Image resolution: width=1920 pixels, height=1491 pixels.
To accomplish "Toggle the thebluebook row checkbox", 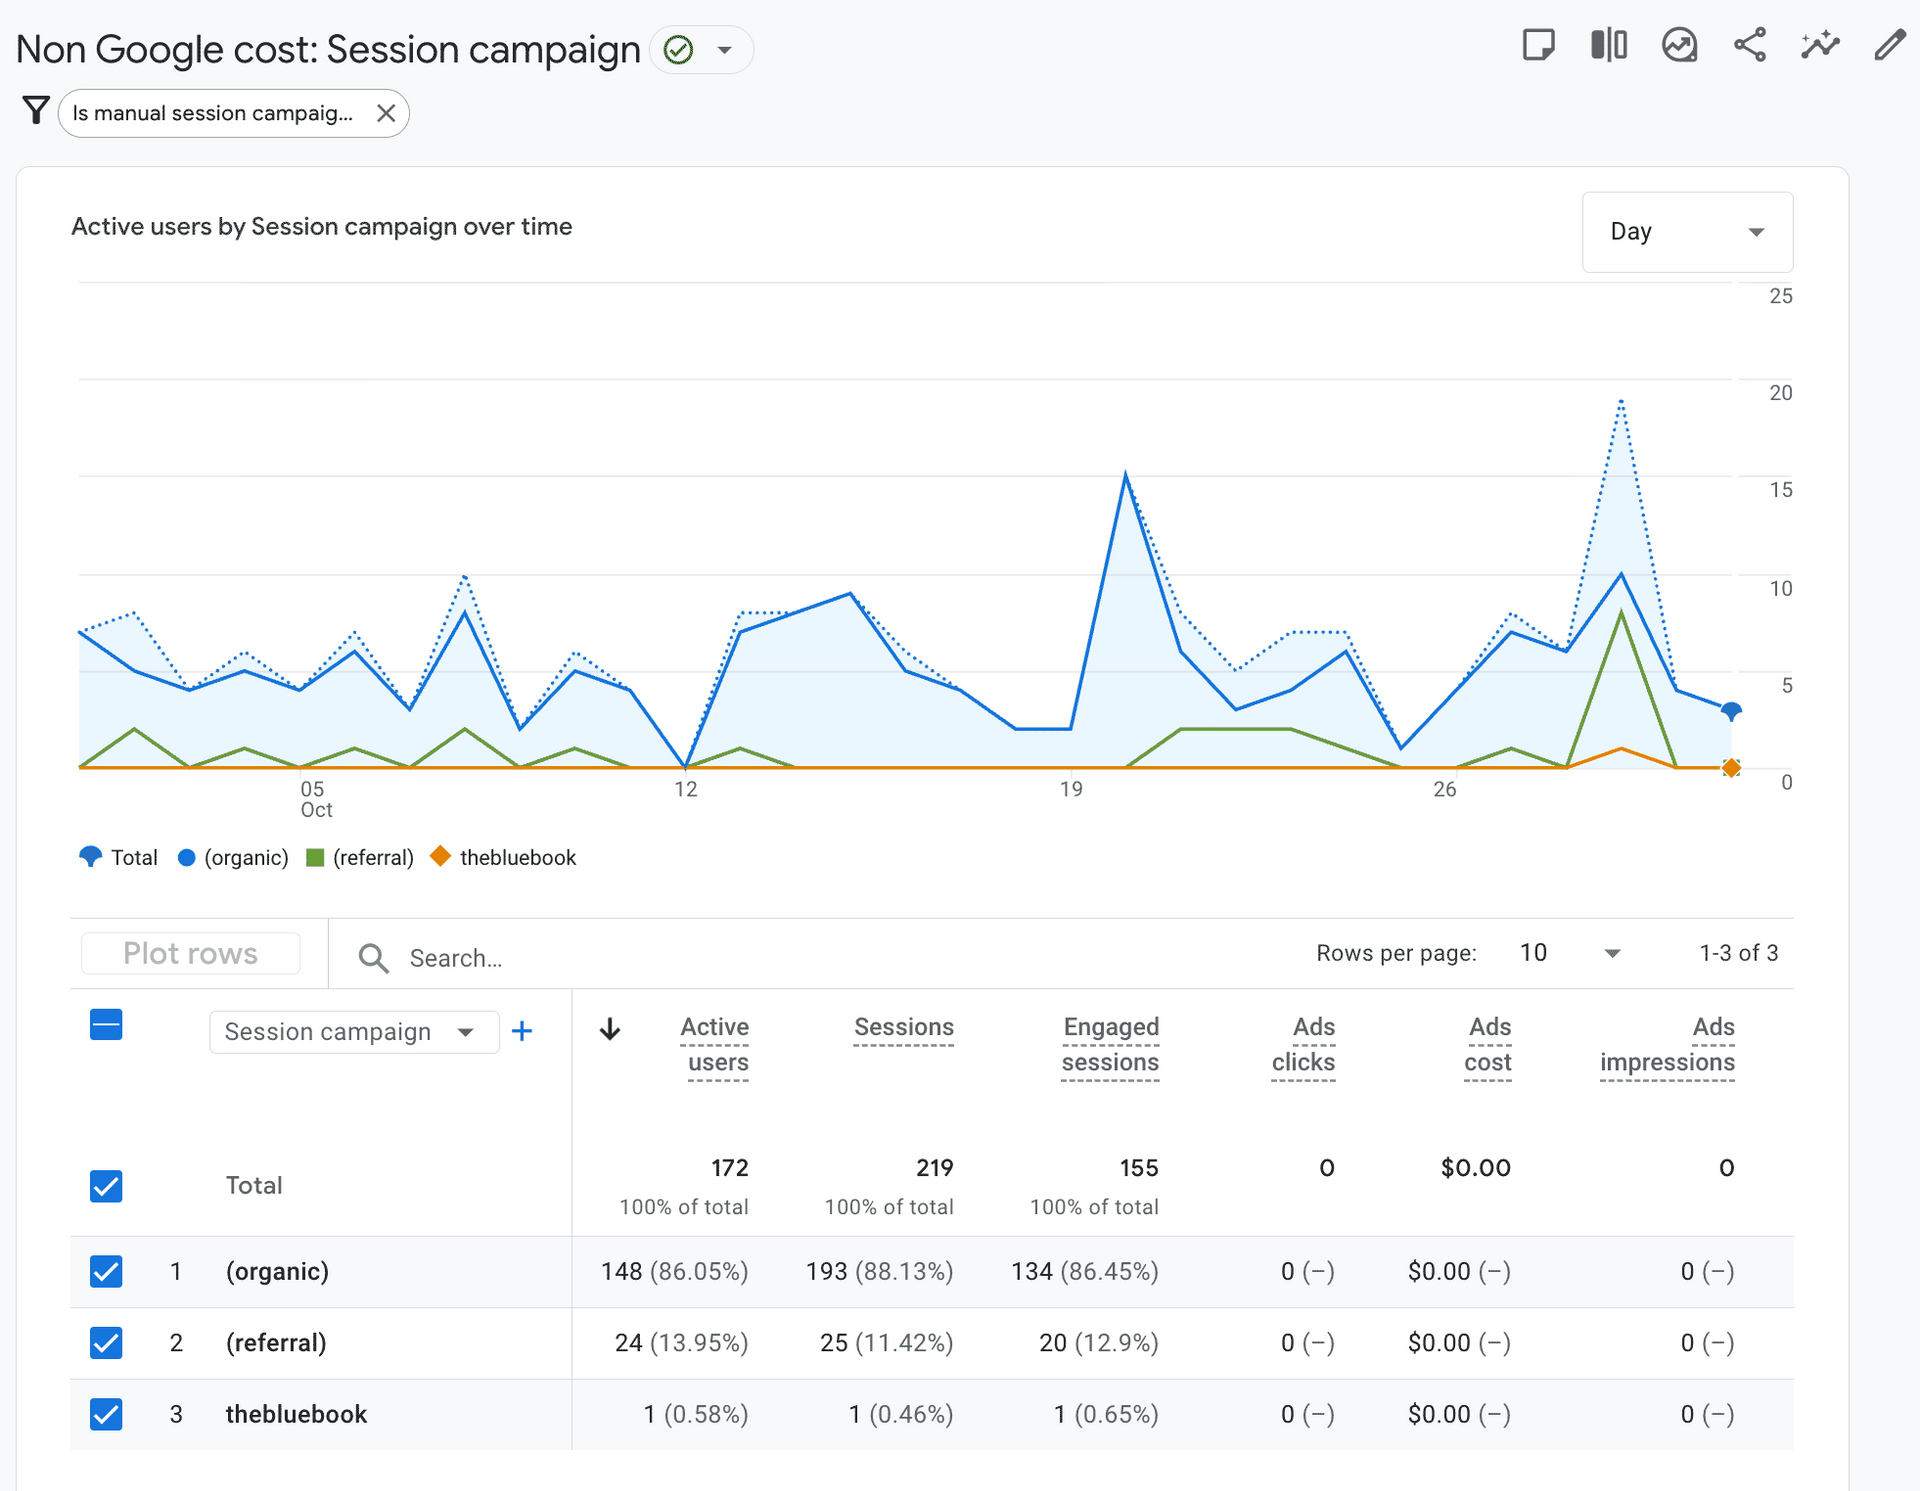I will pyautogui.click(x=106, y=1414).
